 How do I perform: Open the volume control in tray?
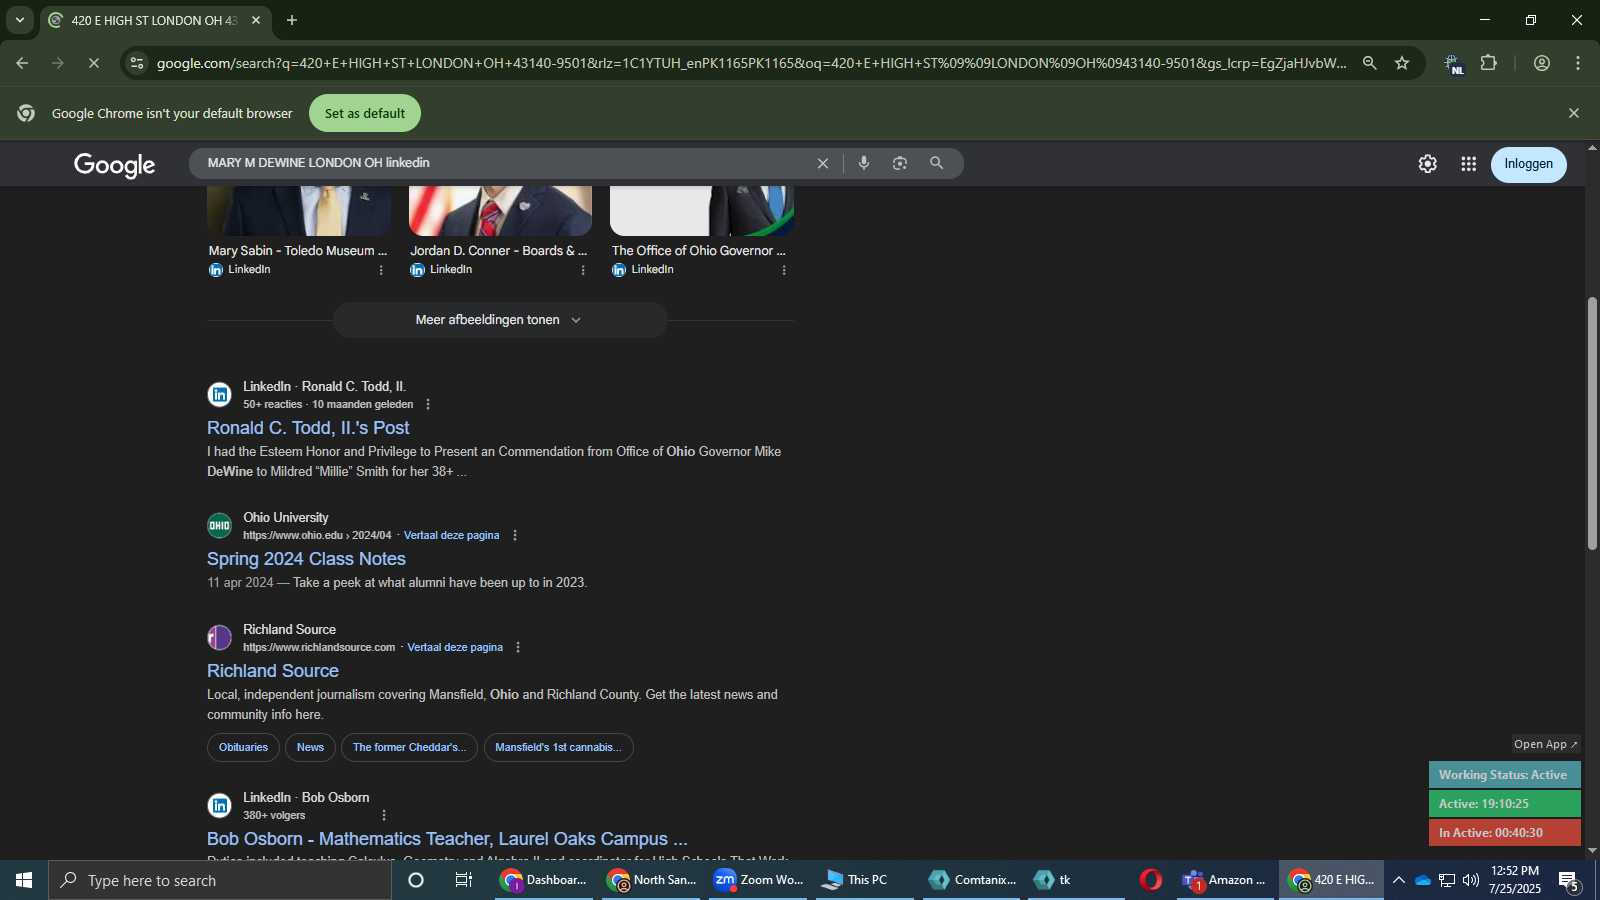point(1471,880)
